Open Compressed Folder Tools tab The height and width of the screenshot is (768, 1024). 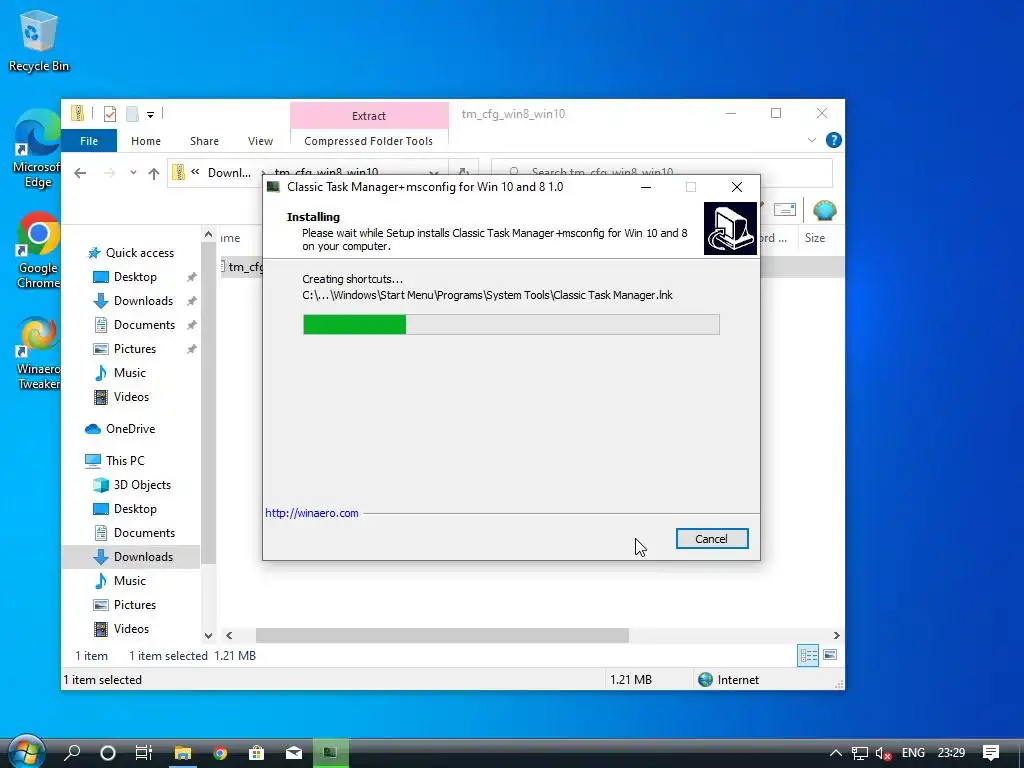click(x=368, y=141)
